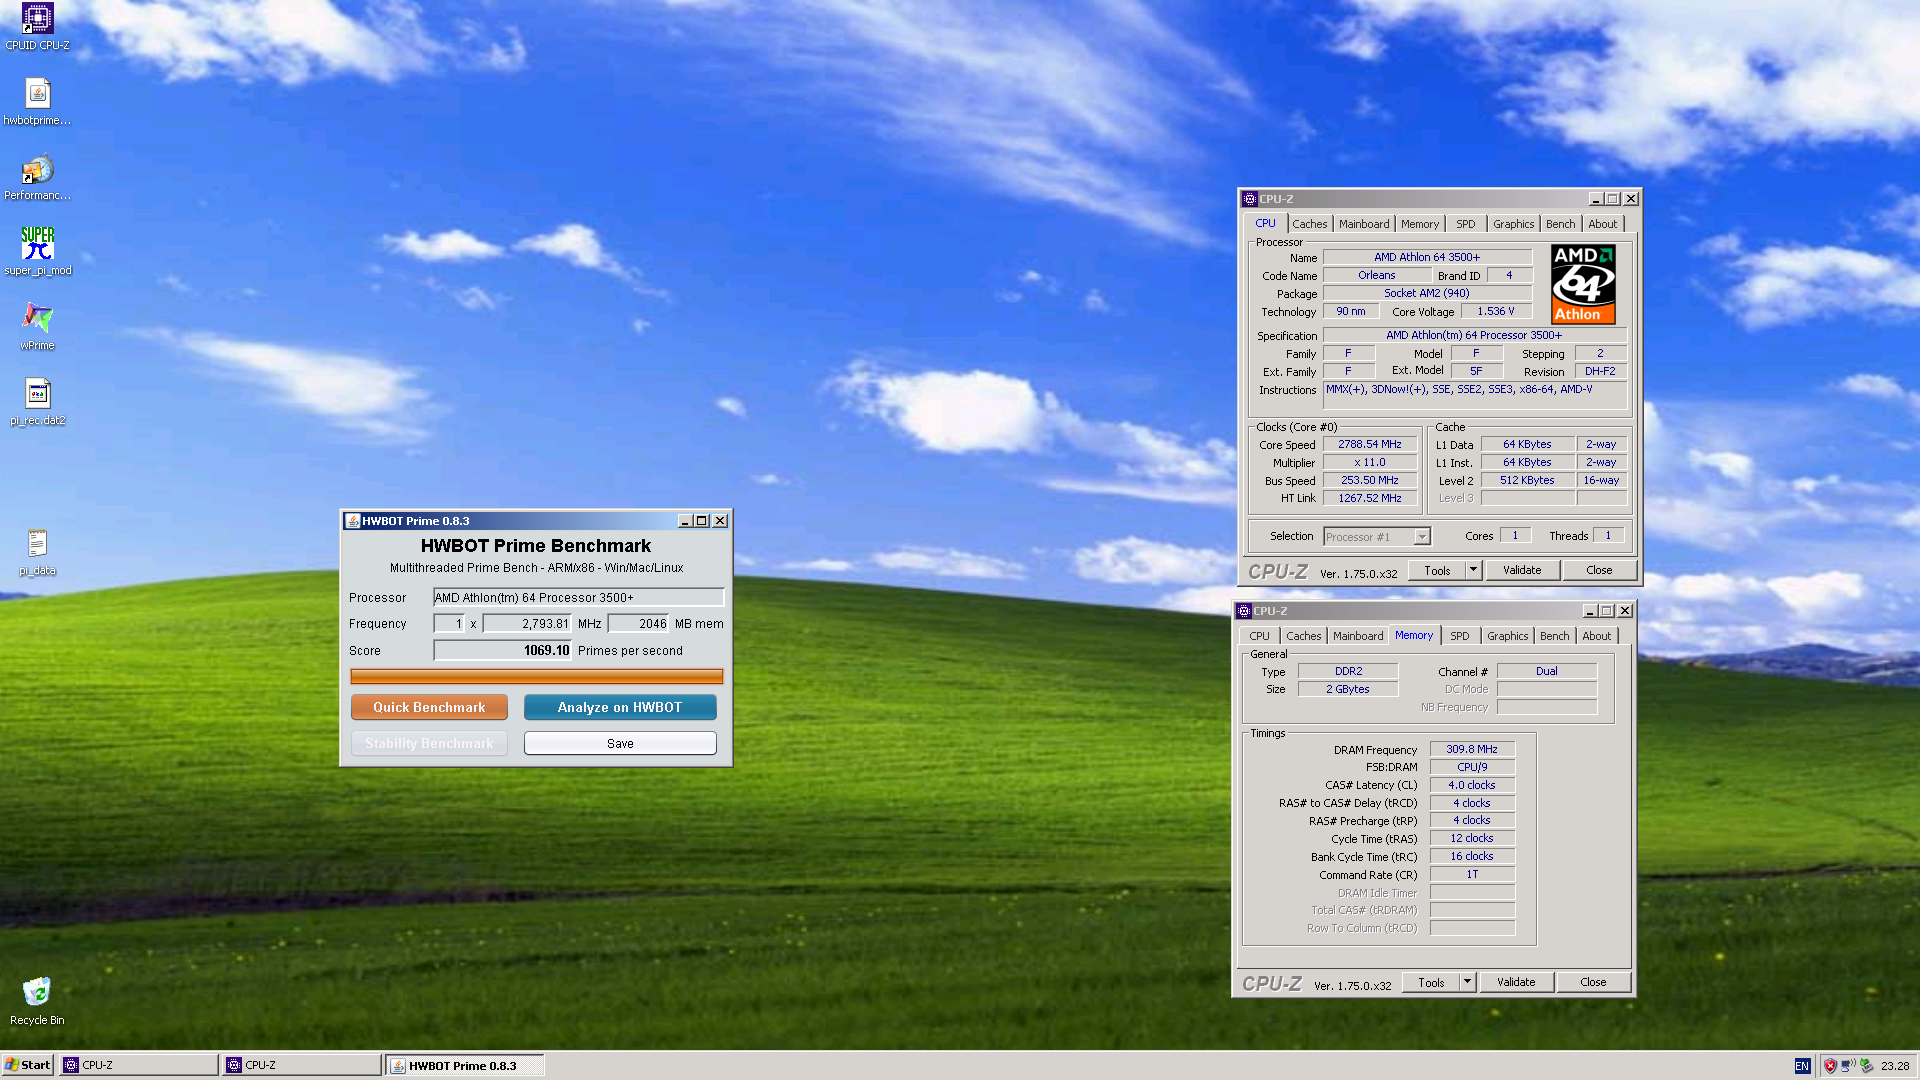The height and width of the screenshot is (1080, 1920).
Task: Open Bench tab in upper CPU-Z
Action: pyautogui.click(x=1560, y=224)
